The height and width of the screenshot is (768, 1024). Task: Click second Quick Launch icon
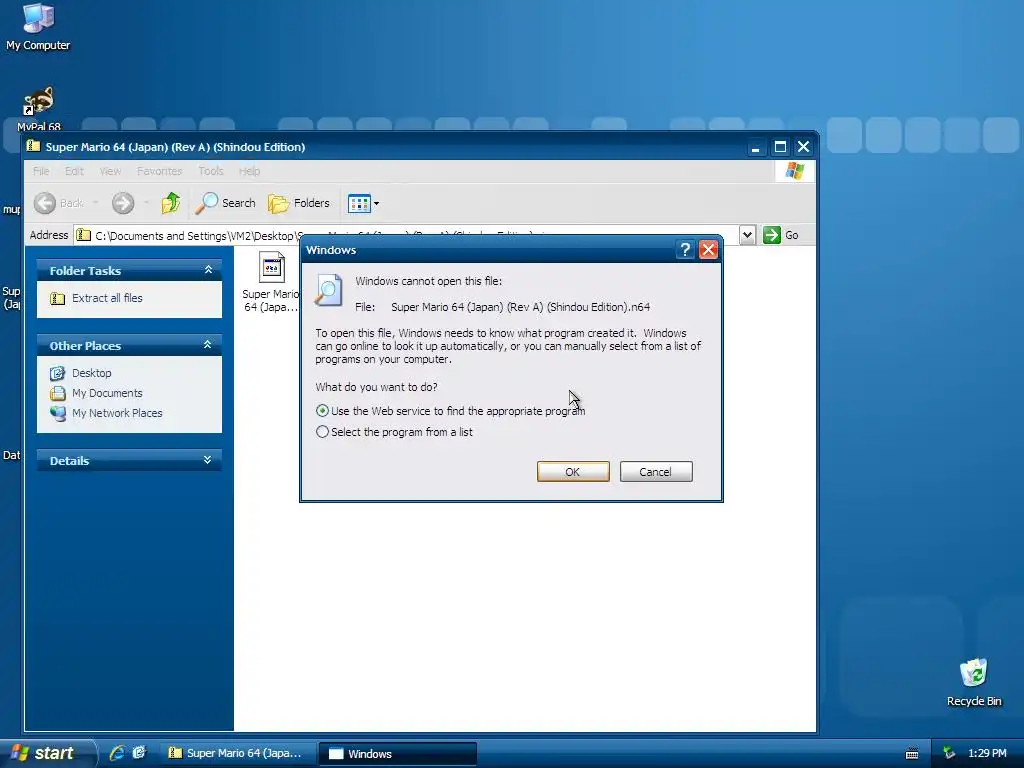(139, 753)
